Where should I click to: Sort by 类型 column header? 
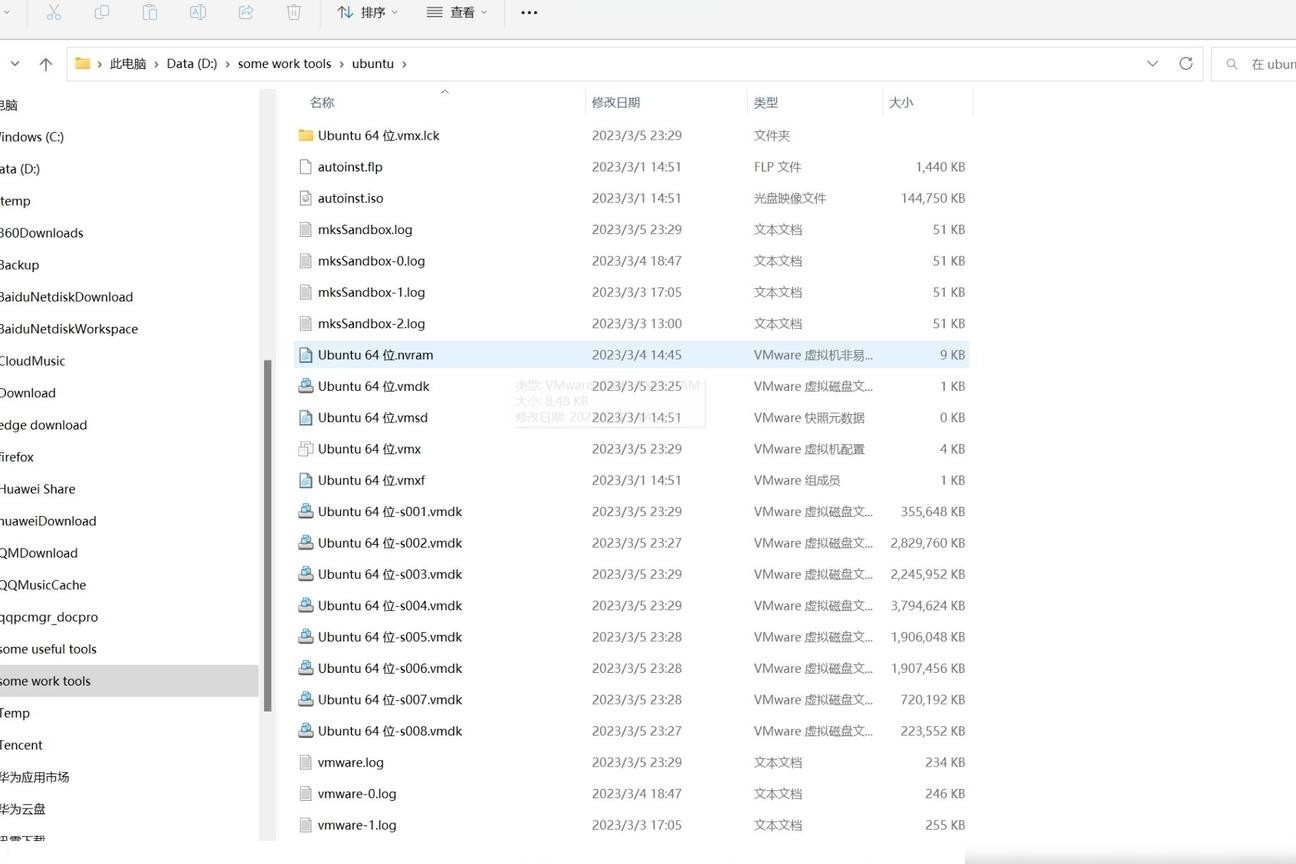(x=766, y=102)
